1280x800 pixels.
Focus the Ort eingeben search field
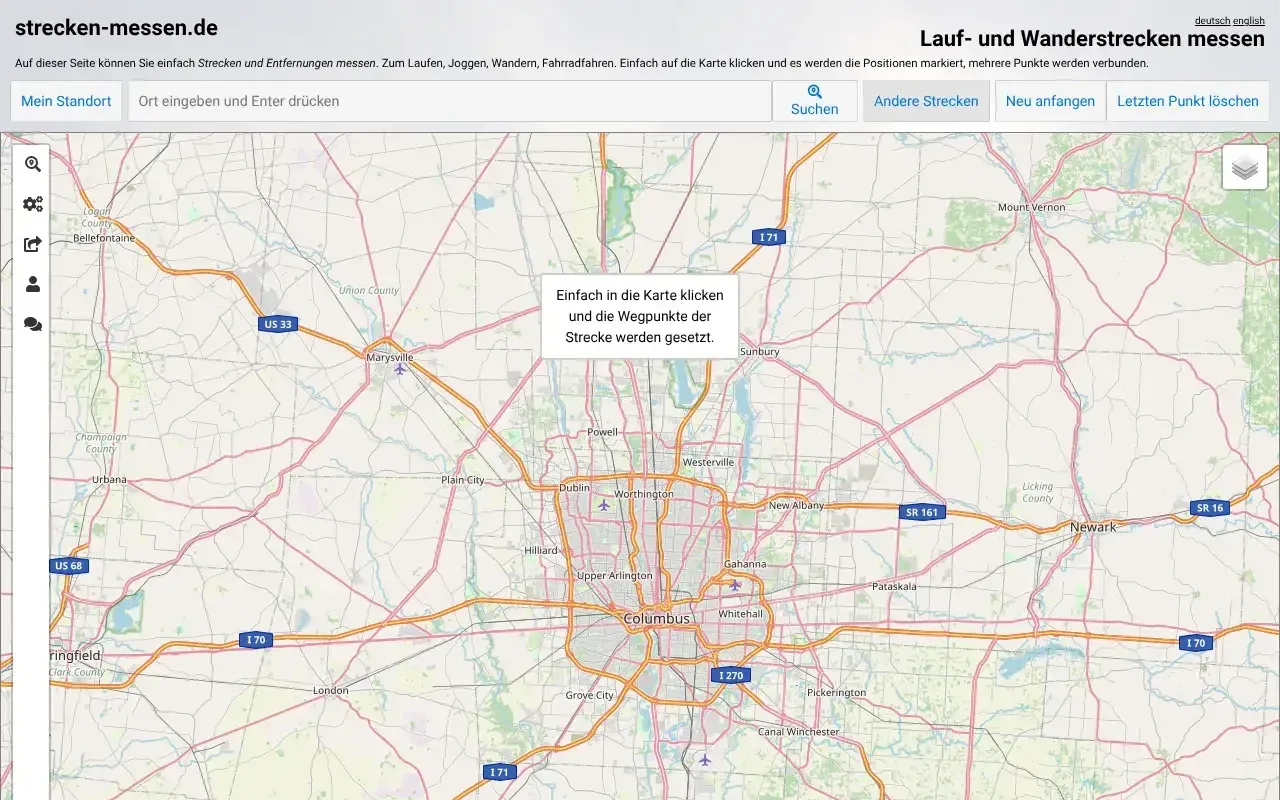coord(450,101)
